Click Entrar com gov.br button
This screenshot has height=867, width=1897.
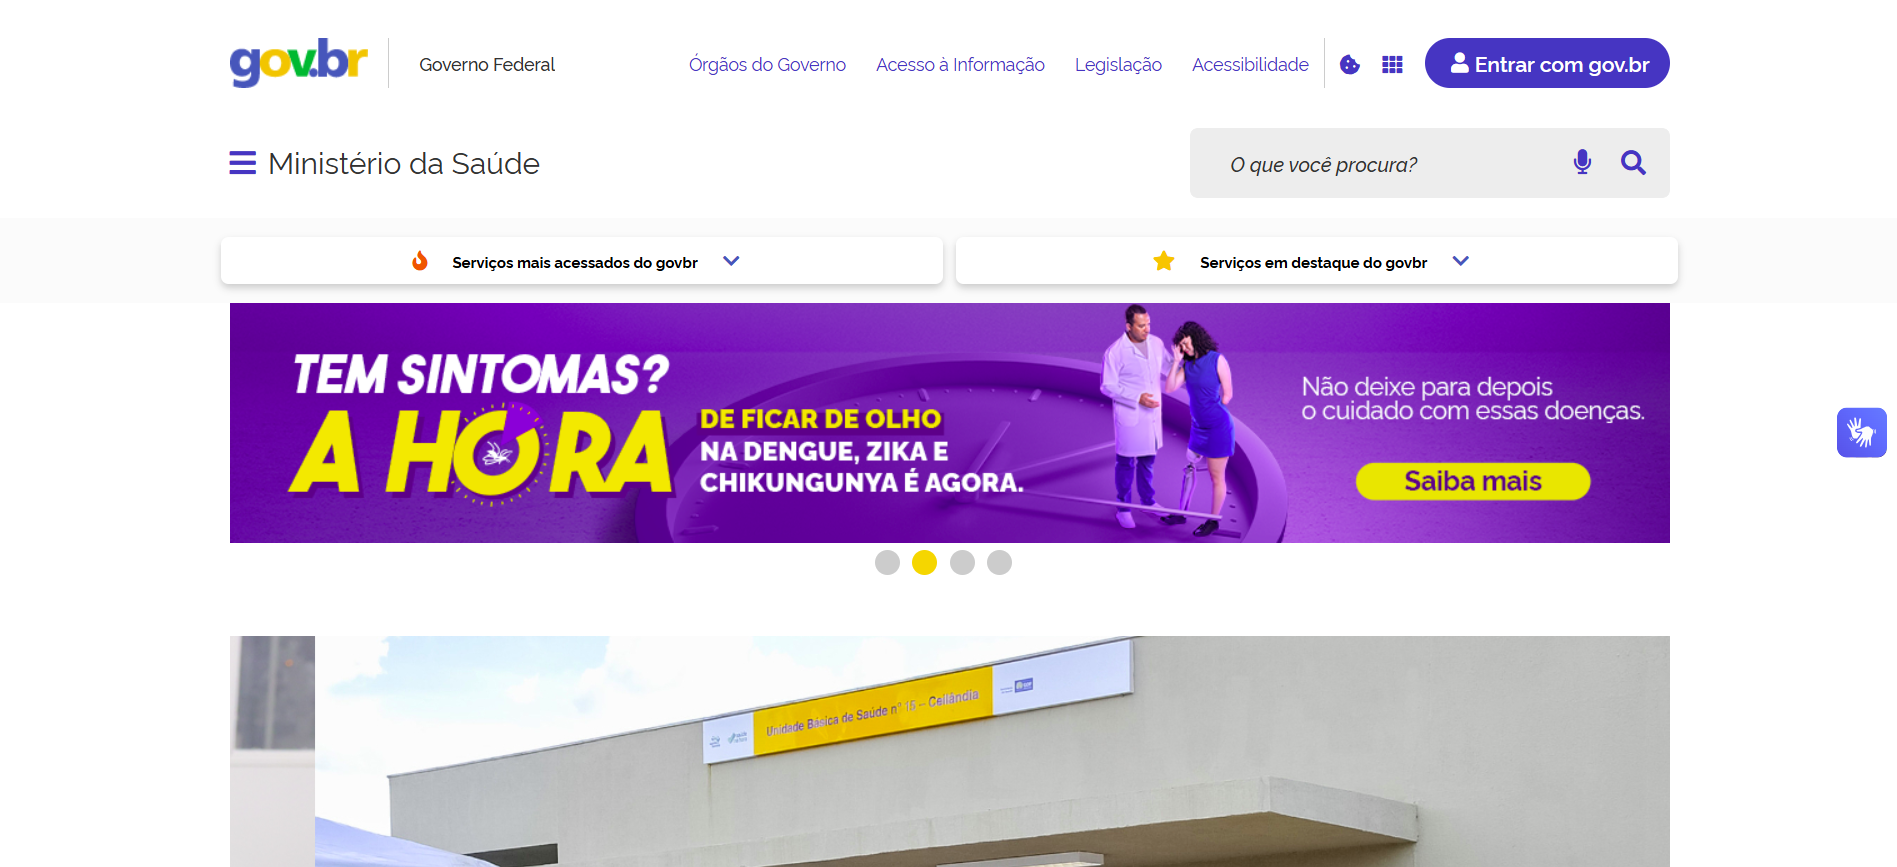1547,63
